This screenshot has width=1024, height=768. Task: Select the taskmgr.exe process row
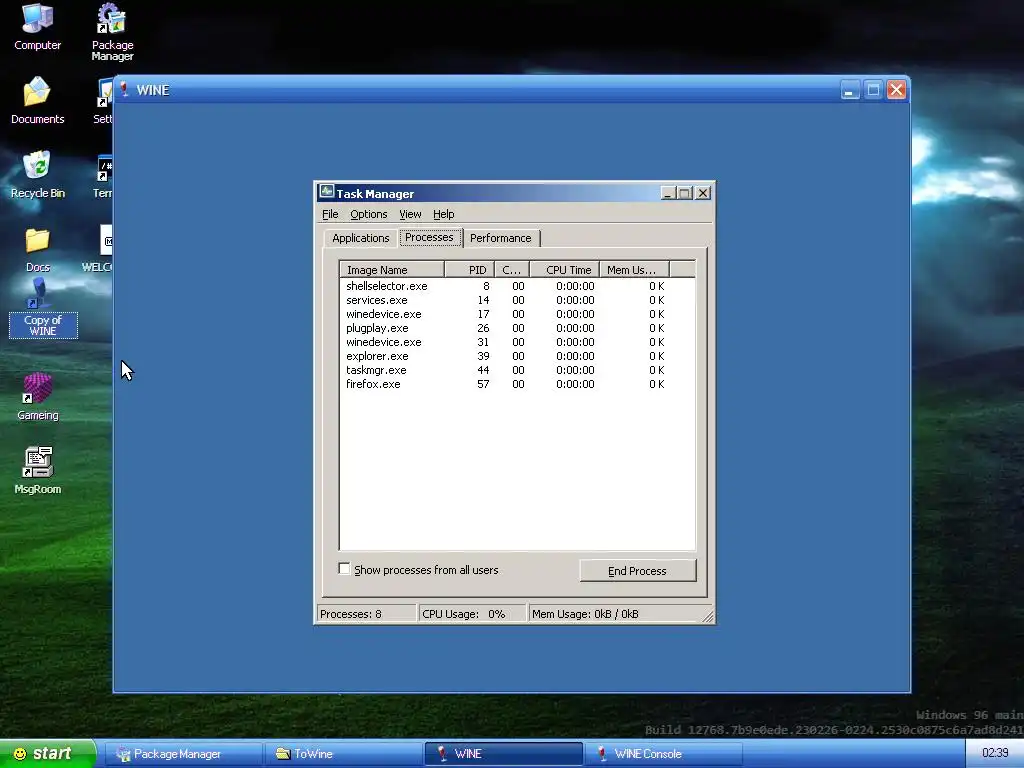pos(517,370)
